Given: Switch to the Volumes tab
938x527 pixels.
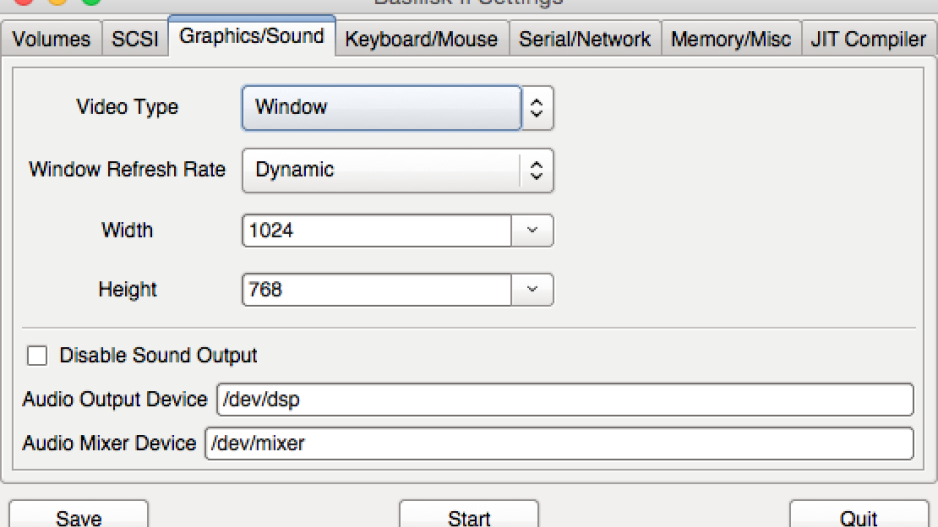Looking at the screenshot, I should [x=51, y=39].
